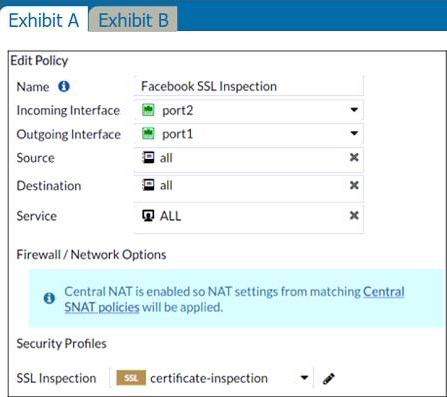Click the port1 interface icon

point(148,134)
